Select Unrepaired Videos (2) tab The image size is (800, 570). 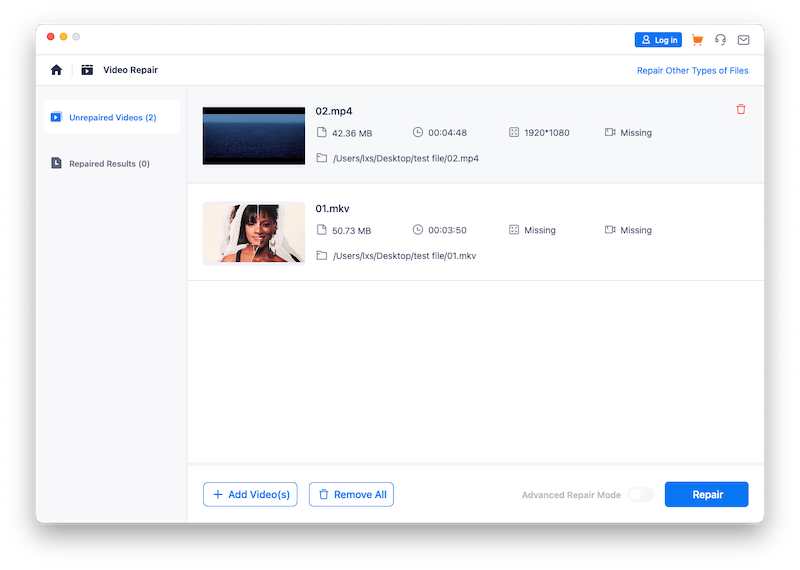coord(112,117)
